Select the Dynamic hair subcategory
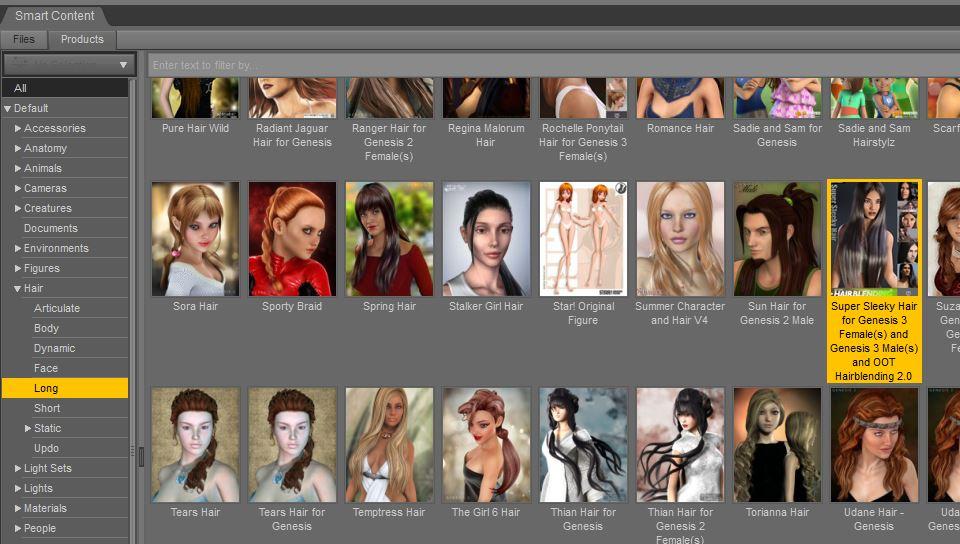Image resolution: width=960 pixels, height=544 pixels. click(54, 348)
